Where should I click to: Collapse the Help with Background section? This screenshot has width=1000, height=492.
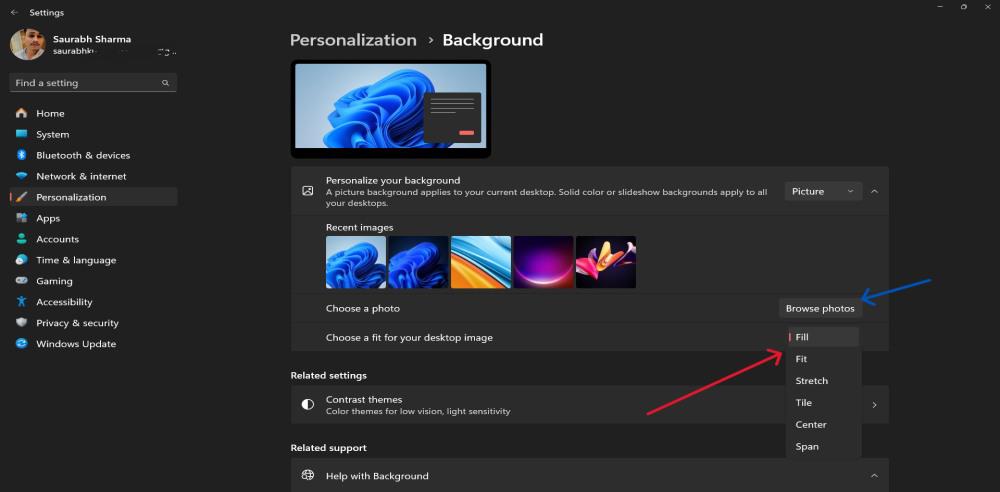(x=874, y=475)
